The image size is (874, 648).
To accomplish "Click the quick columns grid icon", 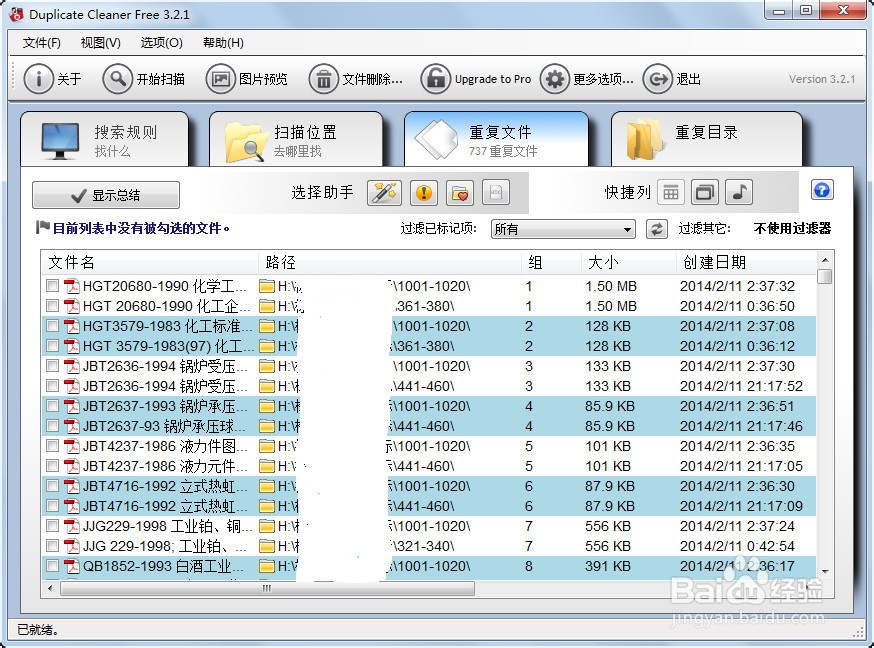I will [x=671, y=193].
